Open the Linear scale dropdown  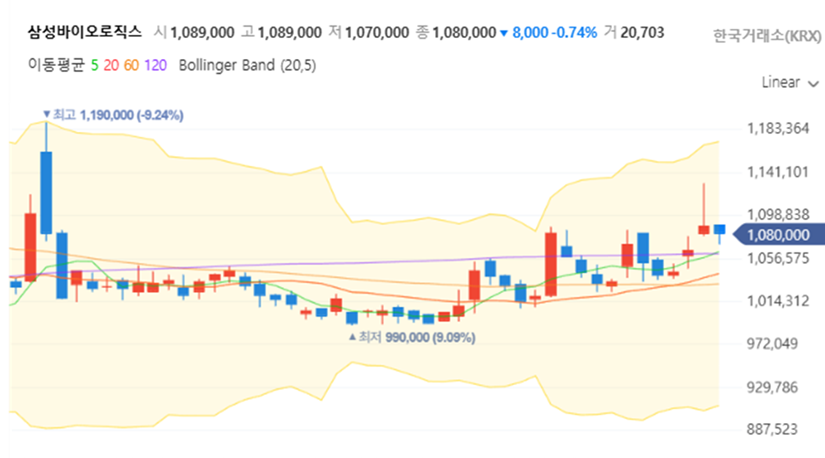tap(790, 83)
